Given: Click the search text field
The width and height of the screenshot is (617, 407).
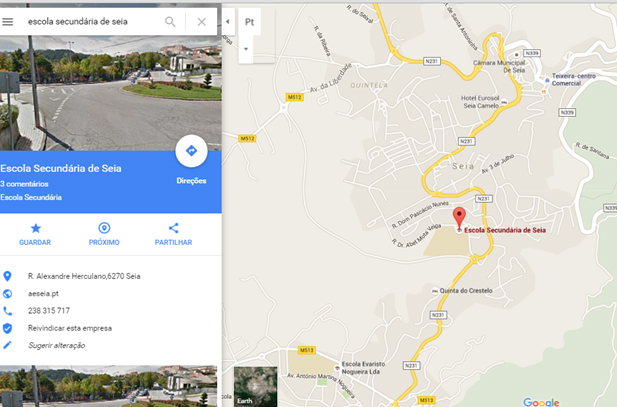Looking at the screenshot, I should tap(92, 22).
